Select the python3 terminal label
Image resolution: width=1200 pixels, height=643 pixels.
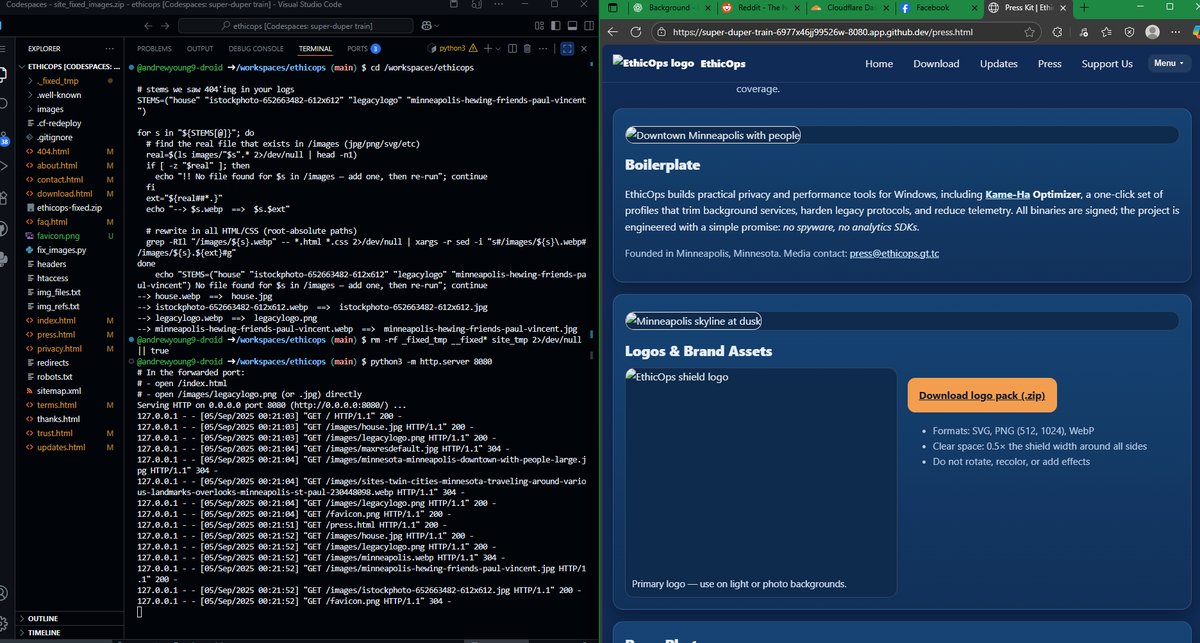tap(454, 48)
